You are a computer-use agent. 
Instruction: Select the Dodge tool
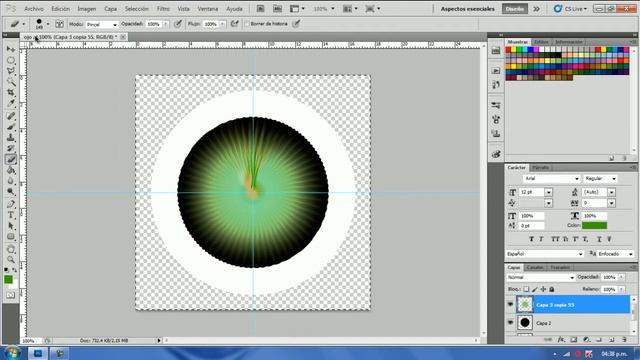click(x=11, y=192)
